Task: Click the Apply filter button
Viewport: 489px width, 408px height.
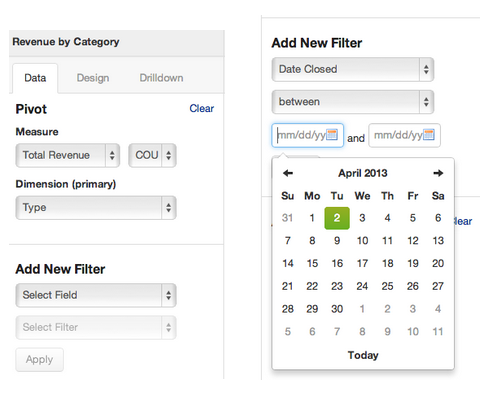Action: pos(39,359)
